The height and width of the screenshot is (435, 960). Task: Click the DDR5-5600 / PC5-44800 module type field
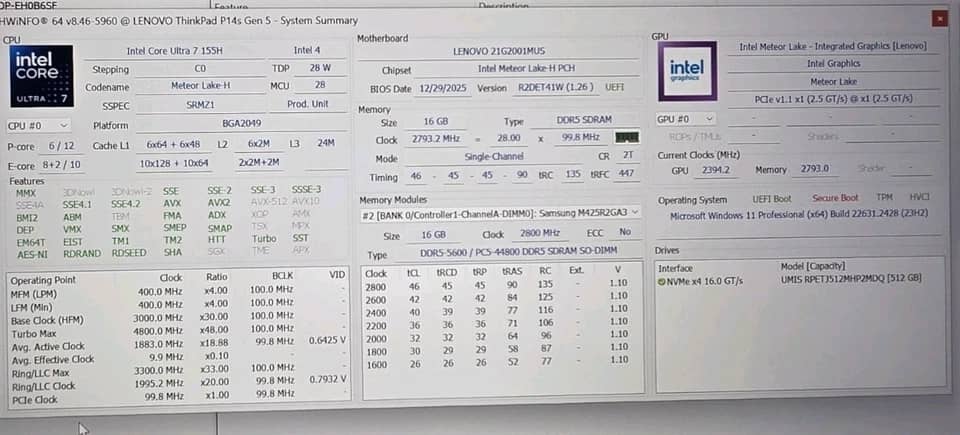519,251
